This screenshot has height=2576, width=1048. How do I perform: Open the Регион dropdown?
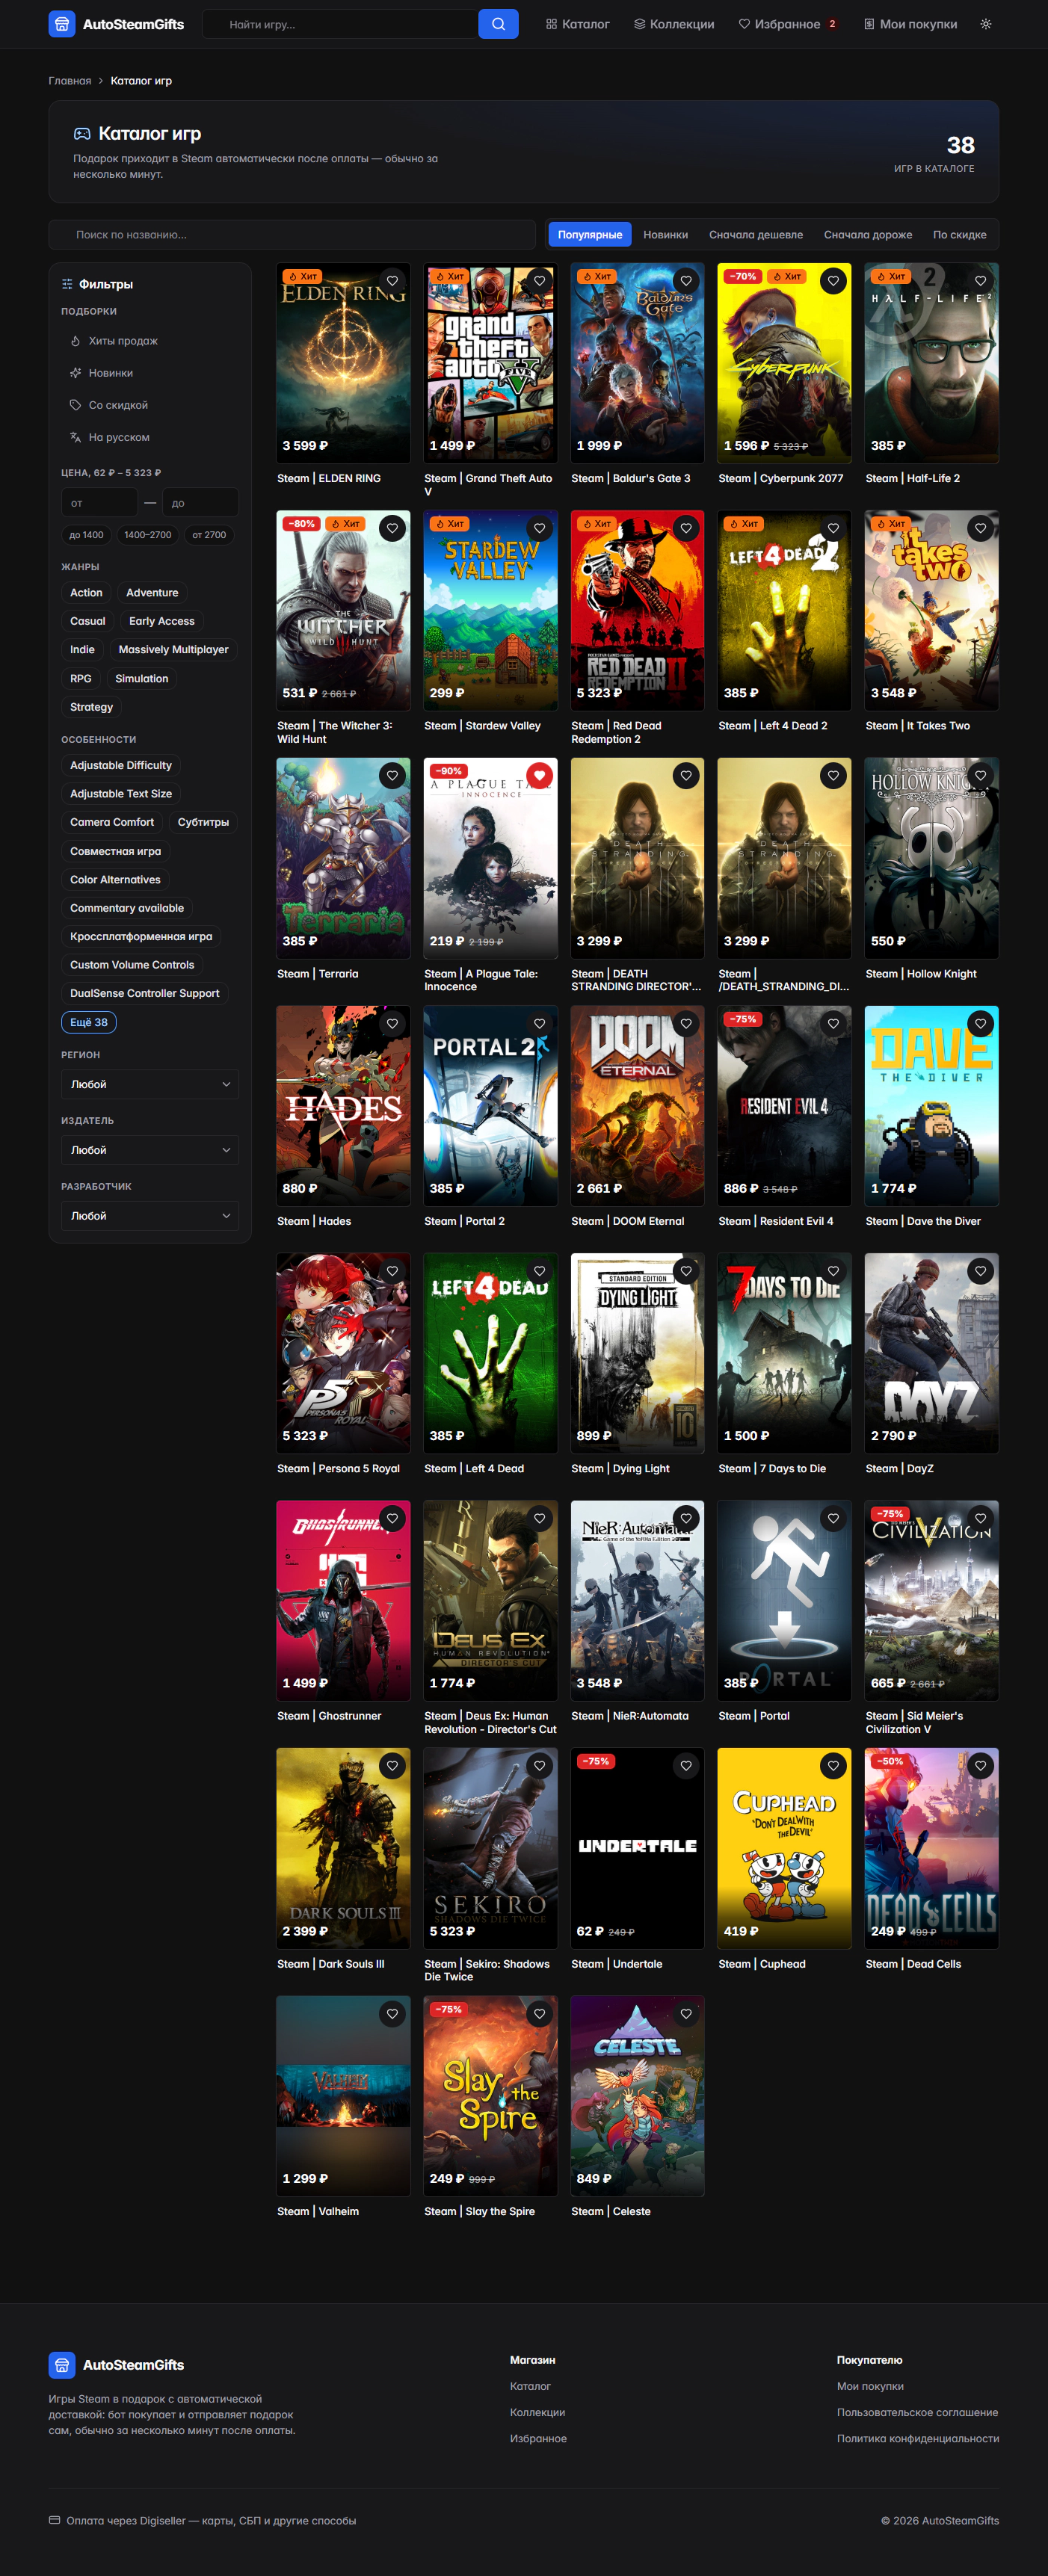pos(150,1084)
